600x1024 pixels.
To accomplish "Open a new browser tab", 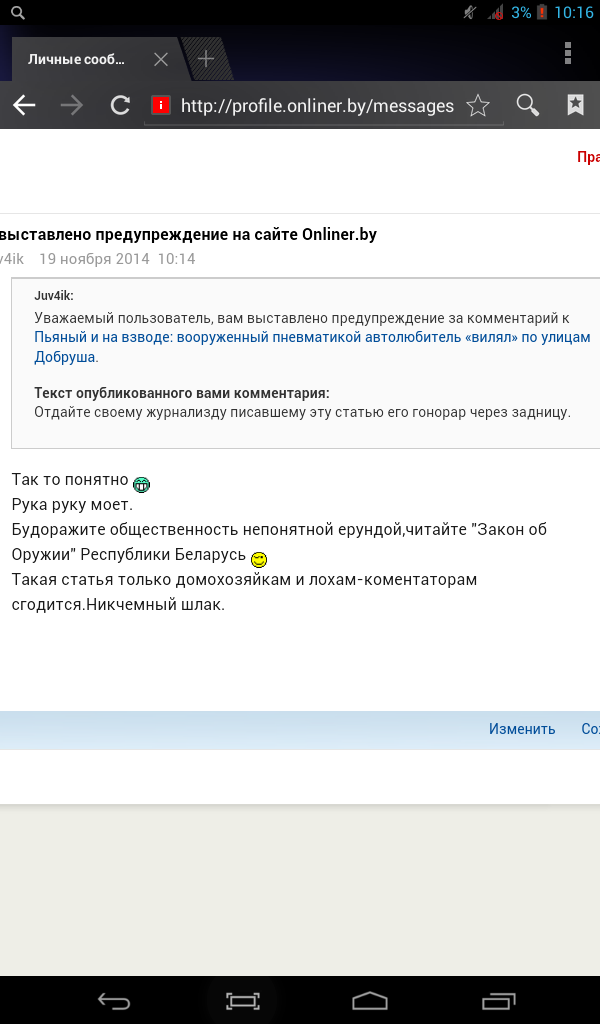I will (x=206, y=59).
